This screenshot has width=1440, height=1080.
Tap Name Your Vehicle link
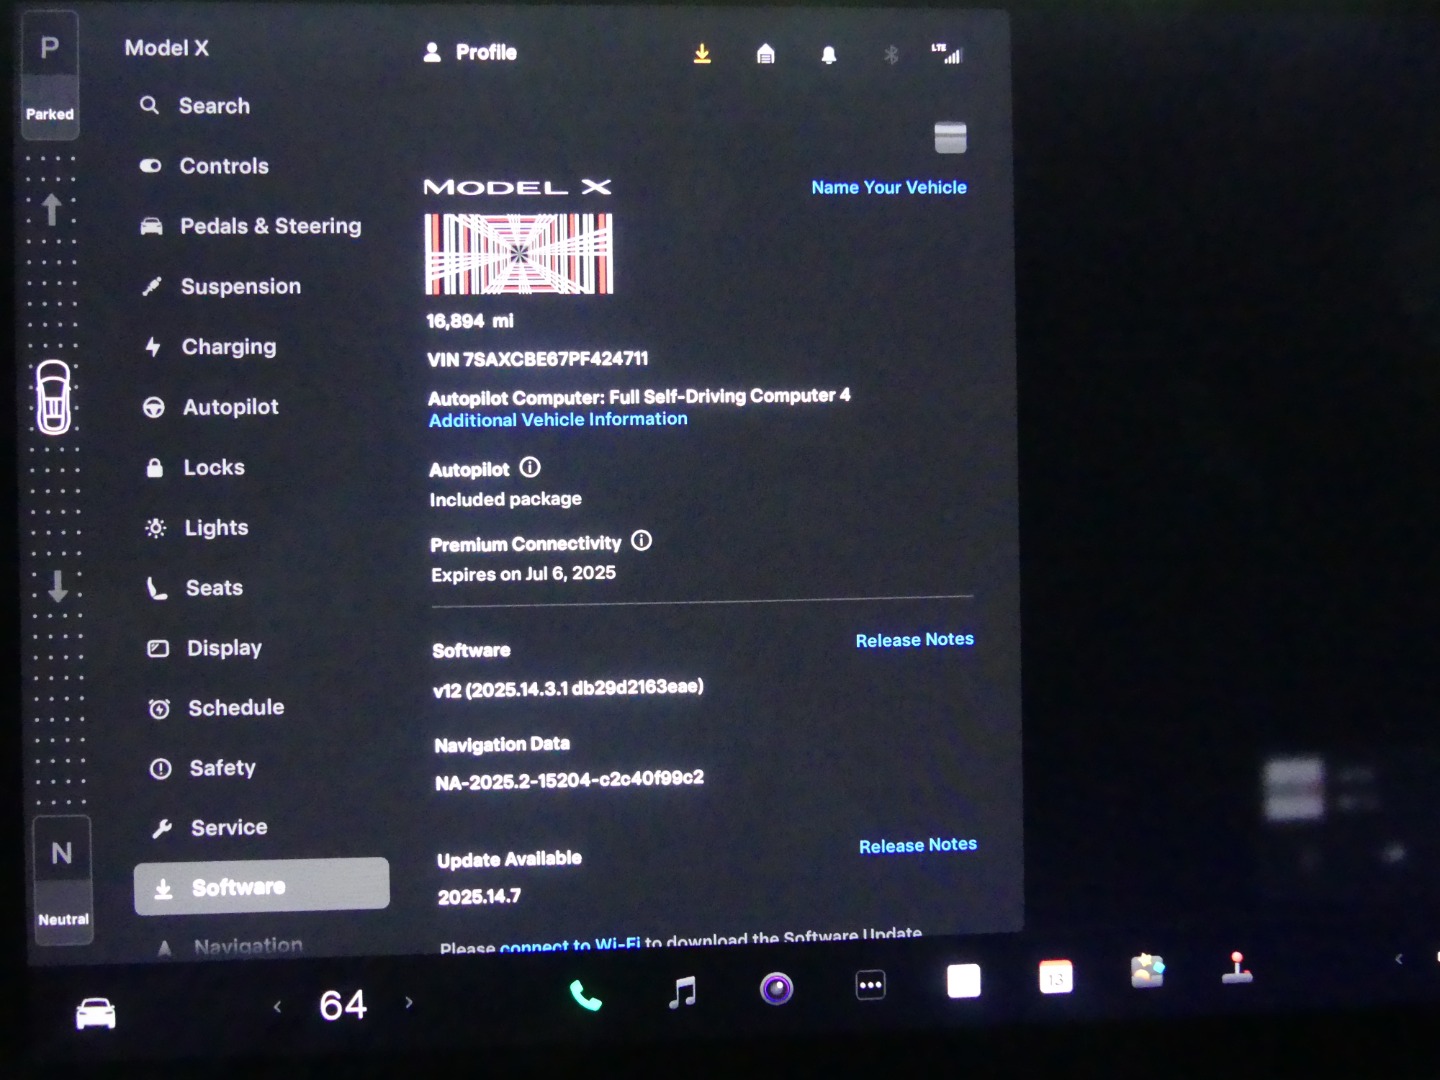tap(888, 187)
